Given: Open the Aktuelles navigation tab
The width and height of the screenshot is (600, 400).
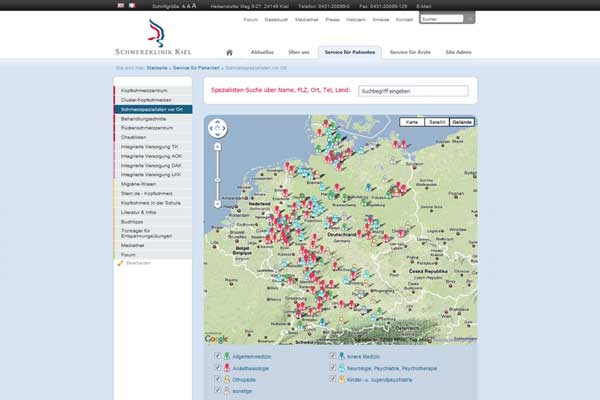Looking at the screenshot, I should 260,52.
